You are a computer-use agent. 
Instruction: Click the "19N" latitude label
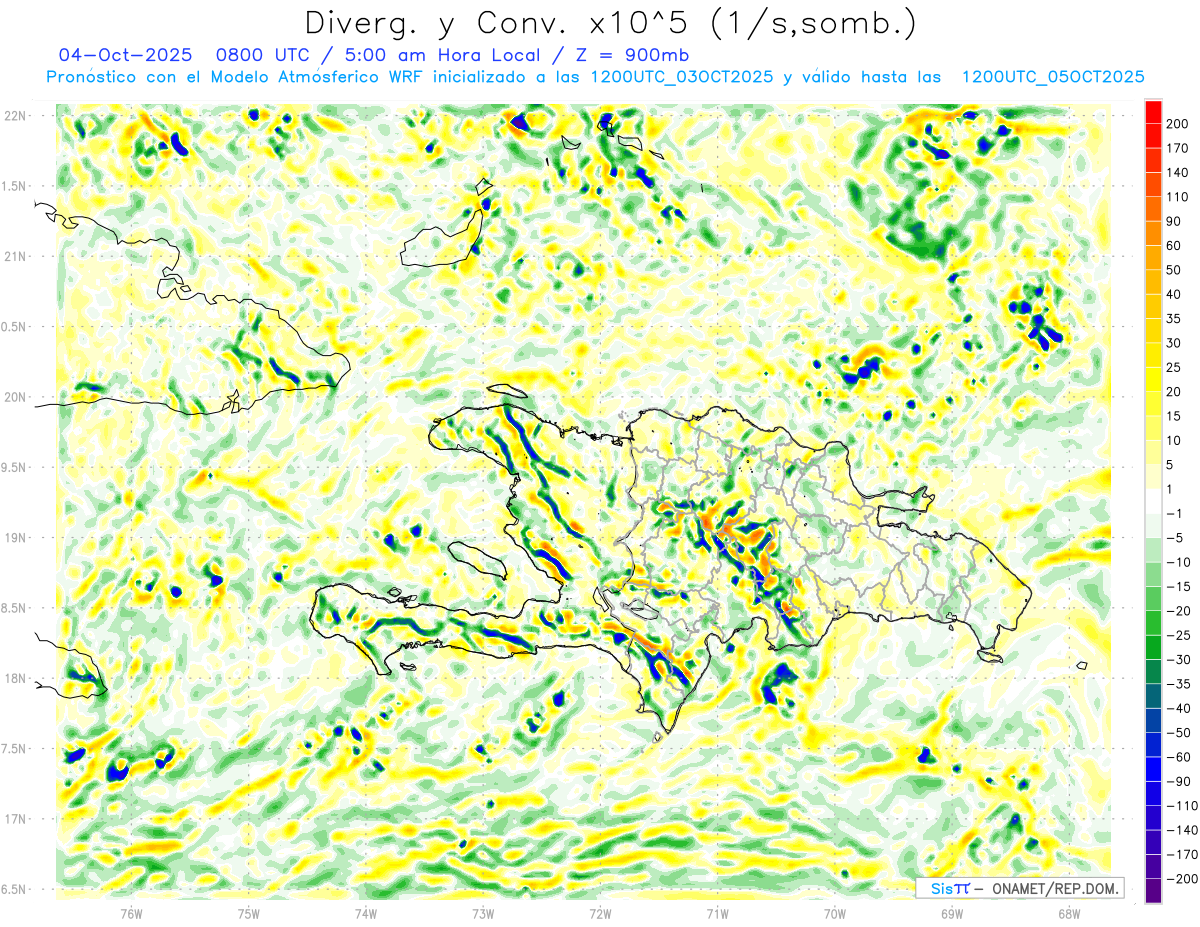pyautogui.click(x=14, y=538)
